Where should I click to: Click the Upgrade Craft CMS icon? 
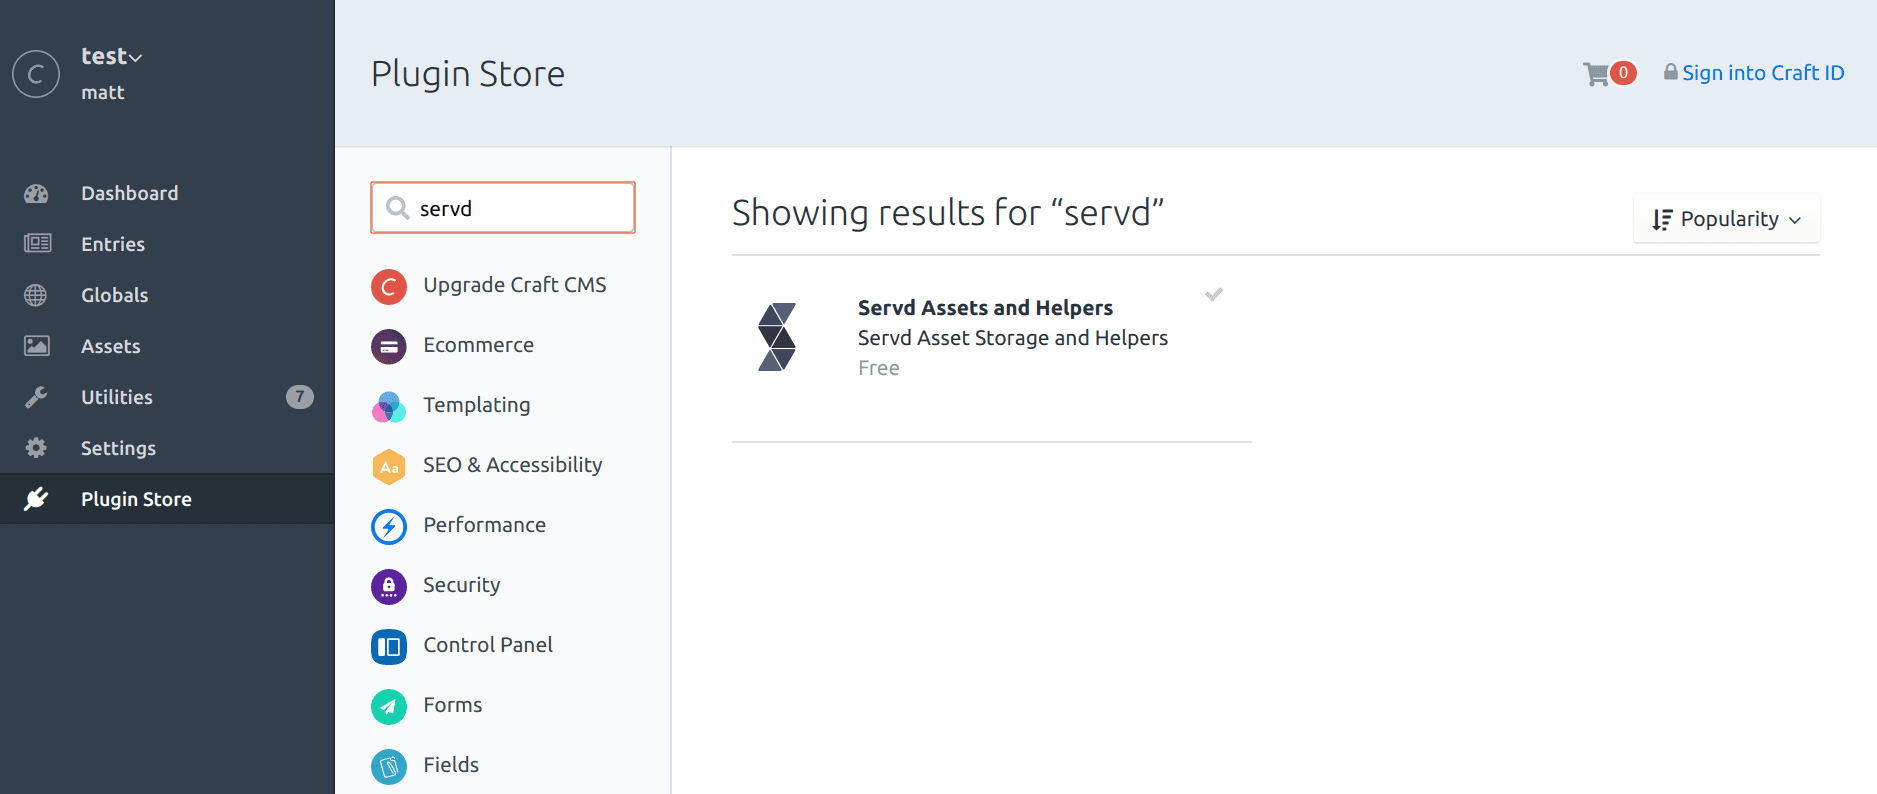pos(389,287)
